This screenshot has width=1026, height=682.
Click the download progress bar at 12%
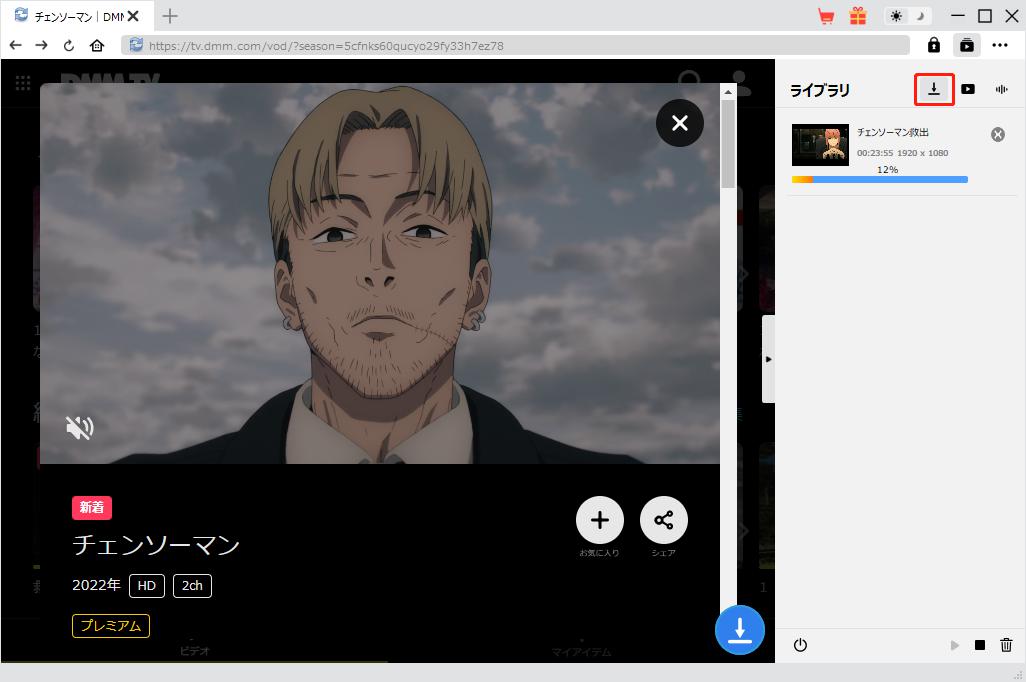pos(879,179)
